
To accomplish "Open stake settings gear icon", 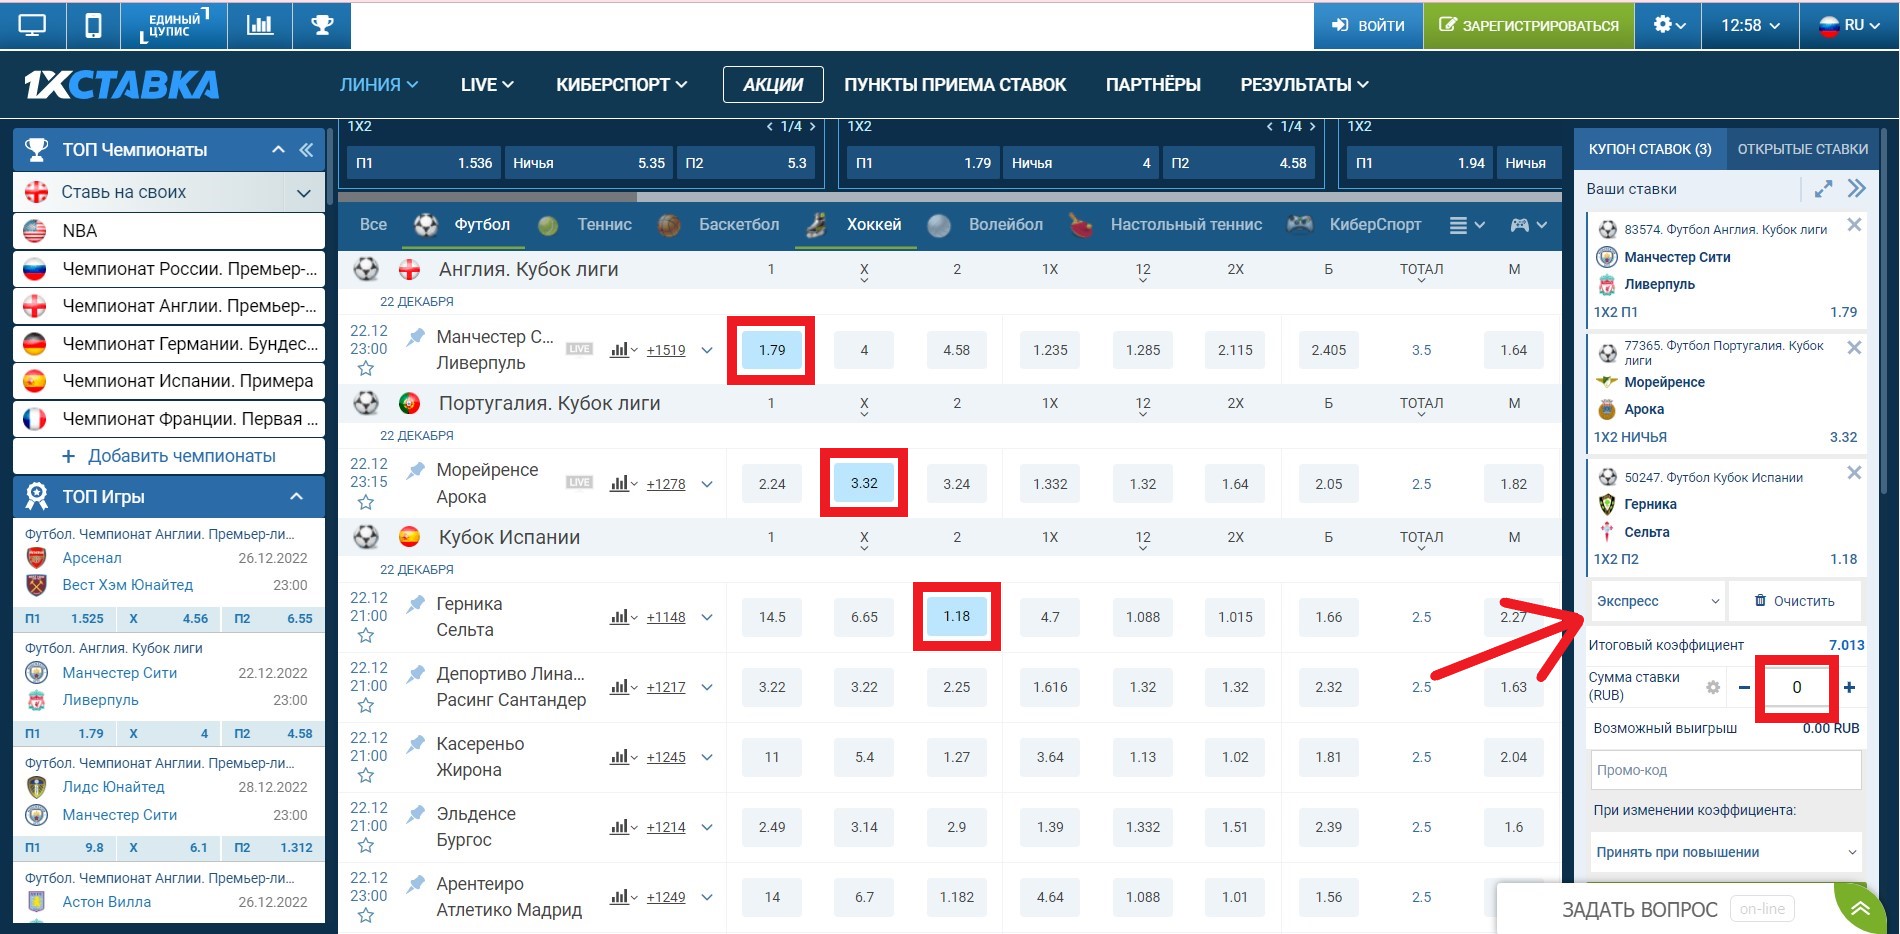I will (1713, 687).
